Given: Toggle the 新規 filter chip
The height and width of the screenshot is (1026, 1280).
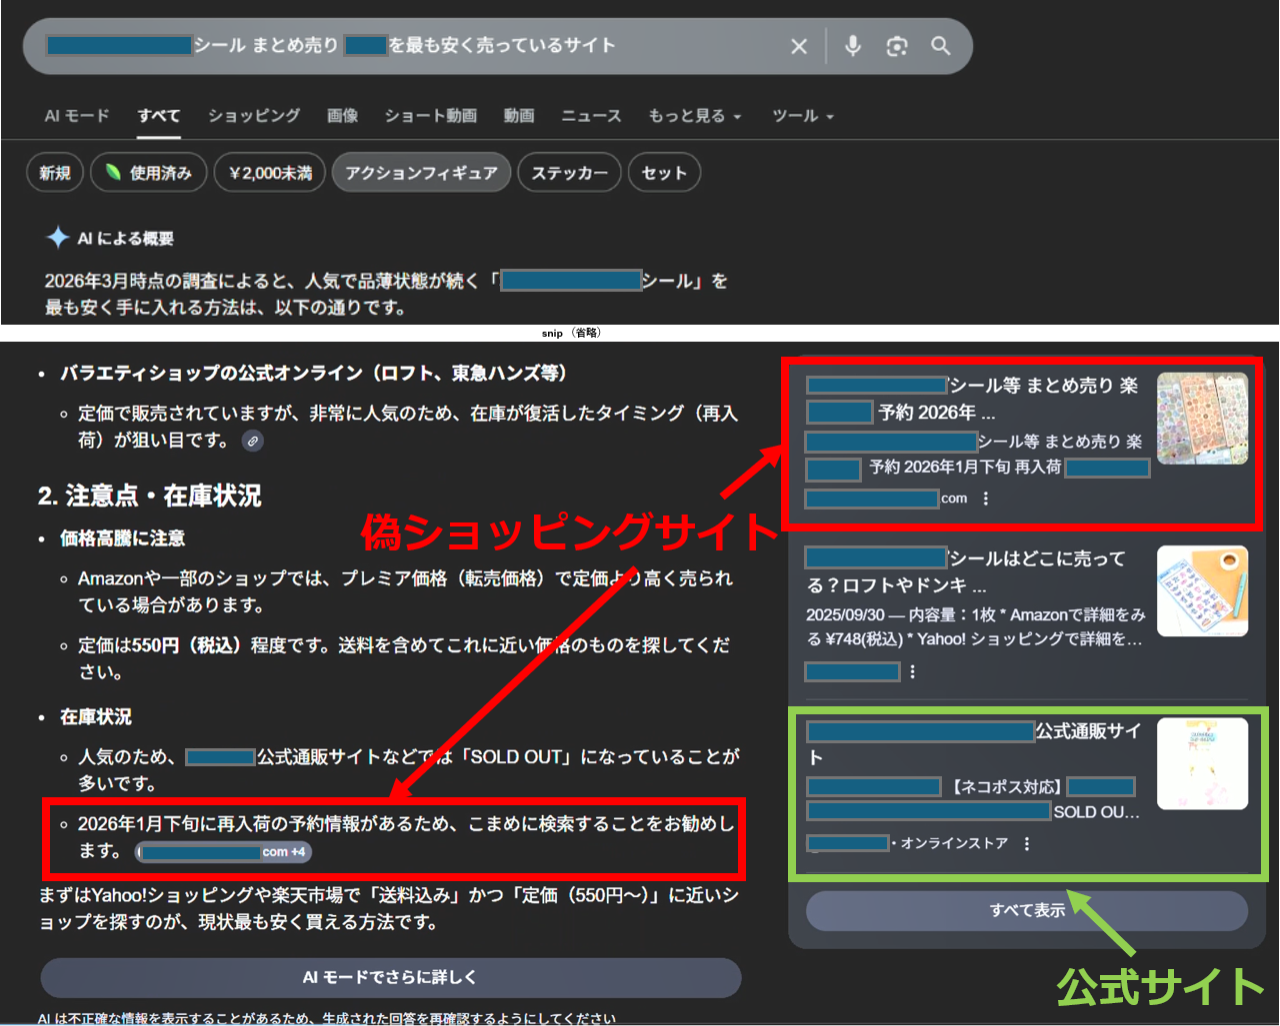Looking at the screenshot, I should (55, 173).
